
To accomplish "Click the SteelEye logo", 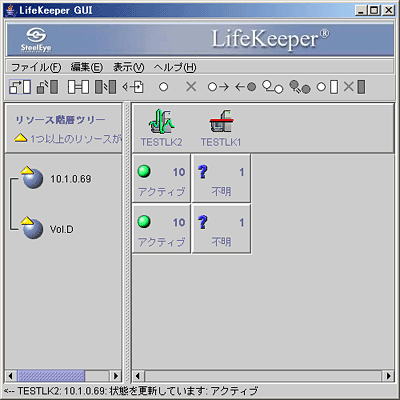I will tap(36, 40).
